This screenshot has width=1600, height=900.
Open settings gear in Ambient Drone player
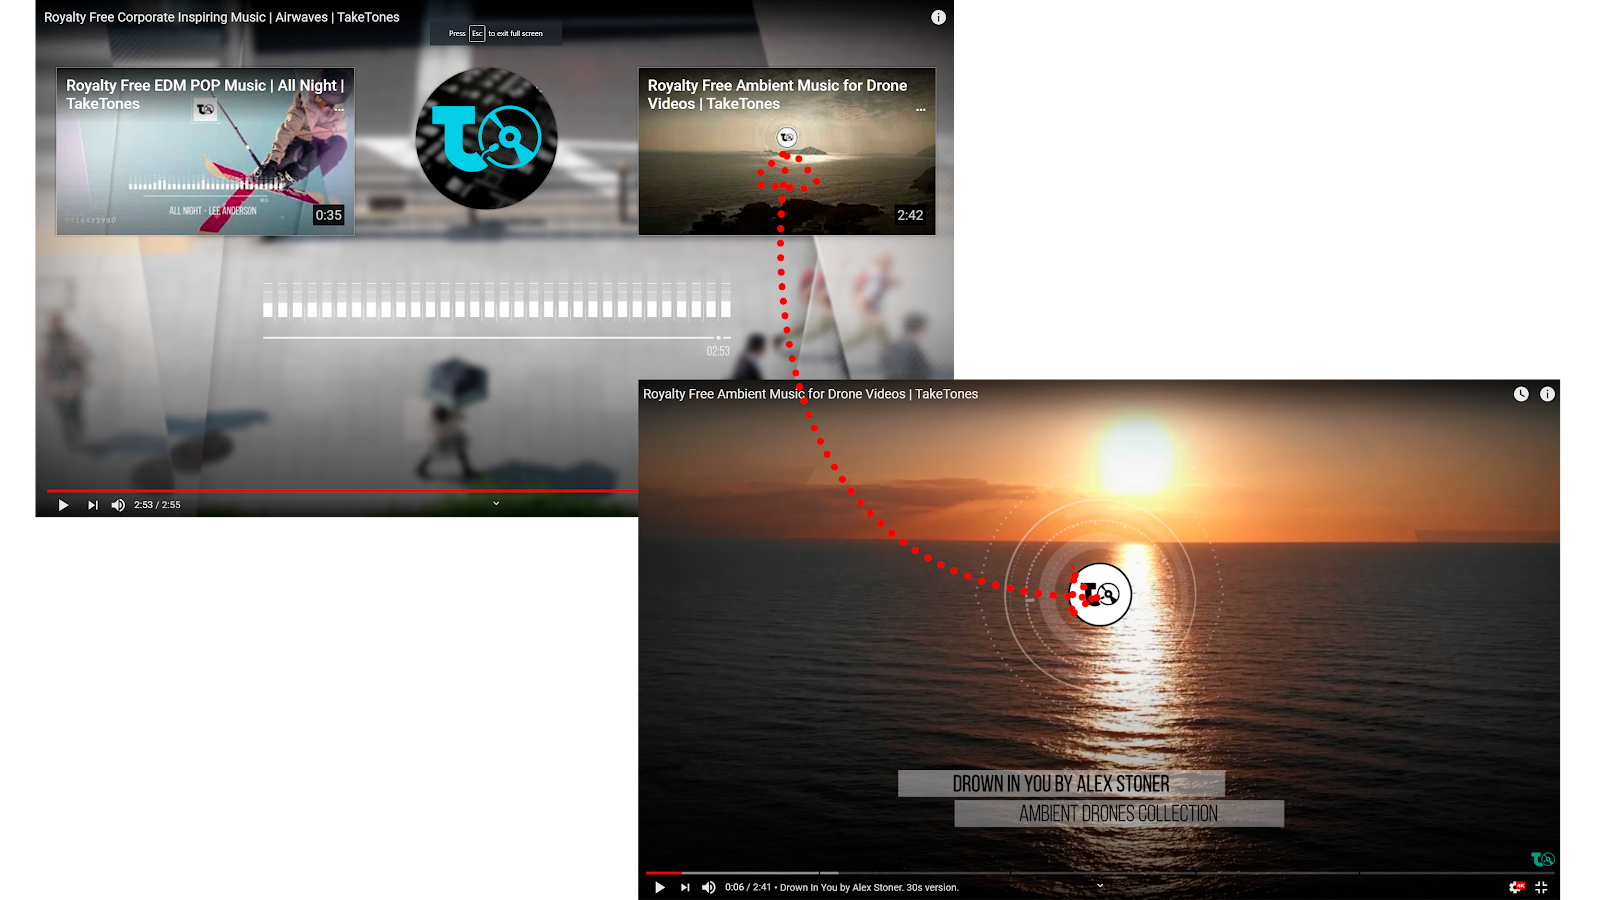pos(1516,887)
